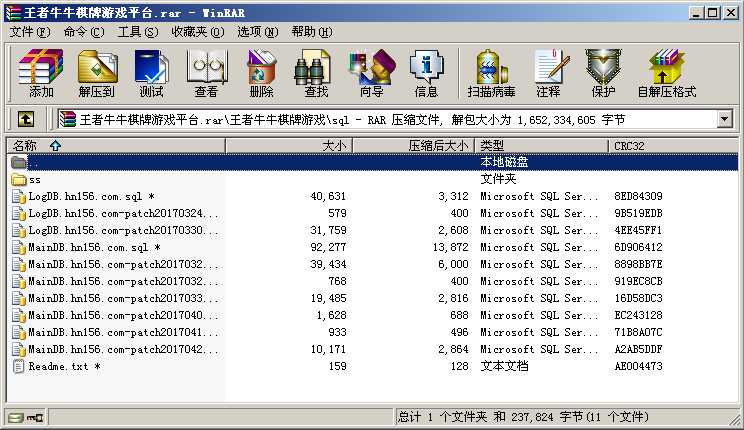Click the 注释 (Comment) toolbar icon
Viewport: 744px width, 430px height.
click(x=550, y=67)
